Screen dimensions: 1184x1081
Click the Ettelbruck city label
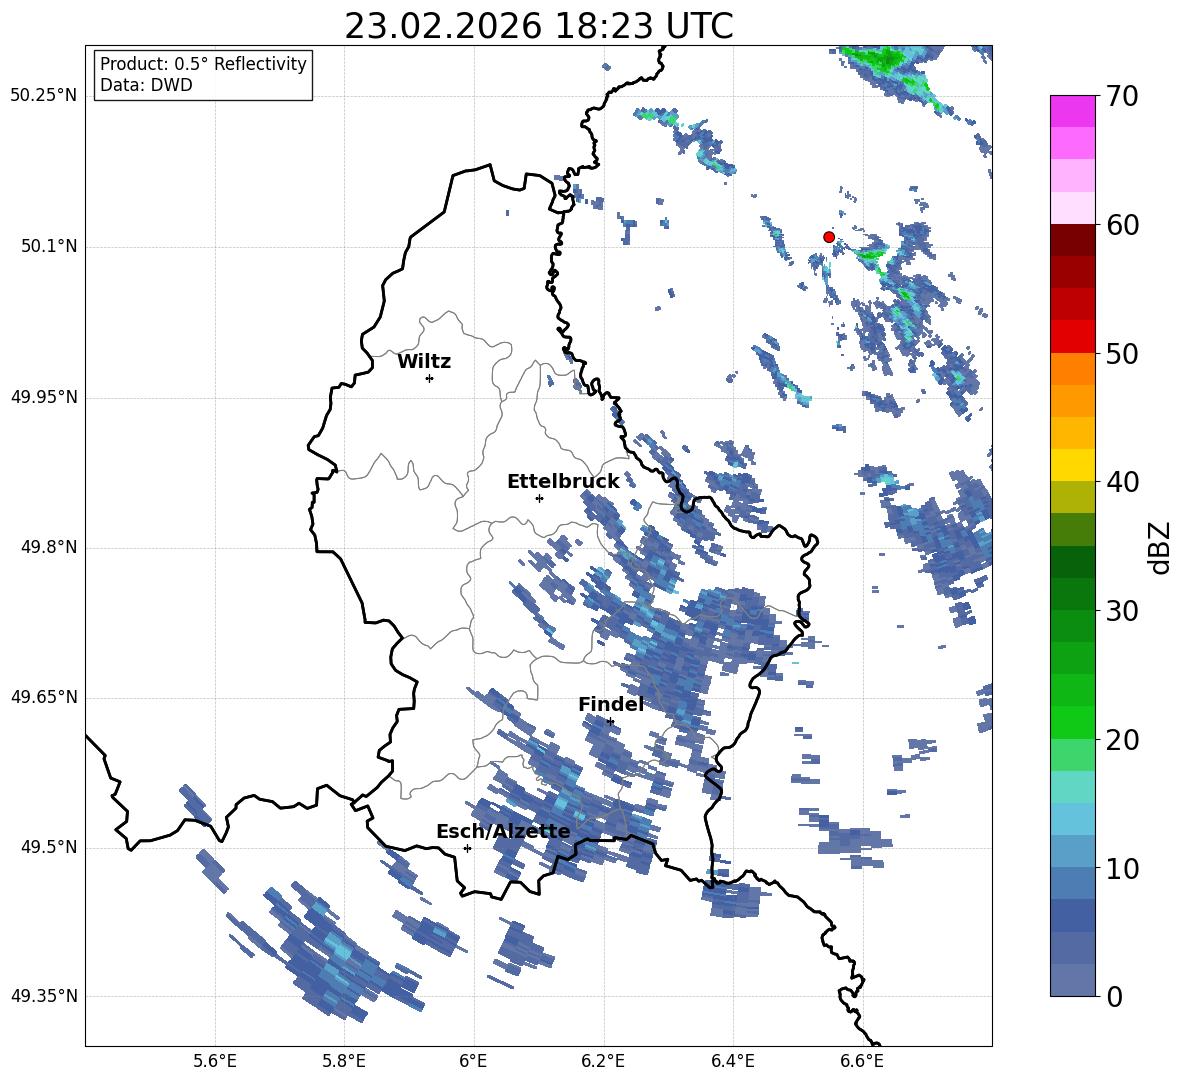click(x=563, y=482)
